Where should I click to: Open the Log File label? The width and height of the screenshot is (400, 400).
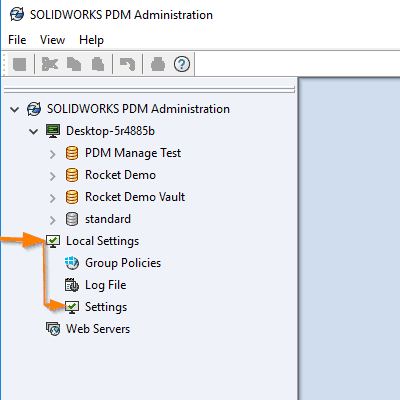point(106,285)
